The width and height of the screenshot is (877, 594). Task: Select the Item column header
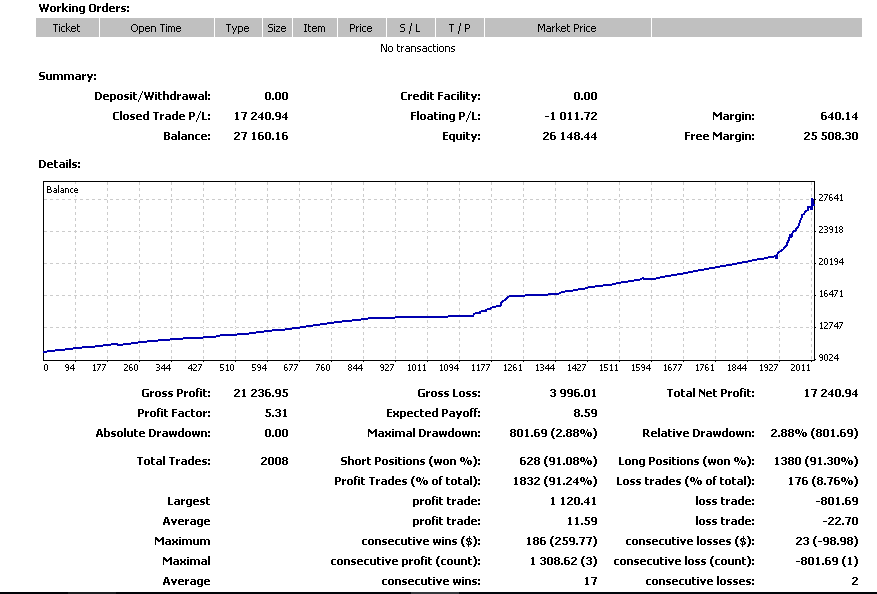[x=314, y=28]
